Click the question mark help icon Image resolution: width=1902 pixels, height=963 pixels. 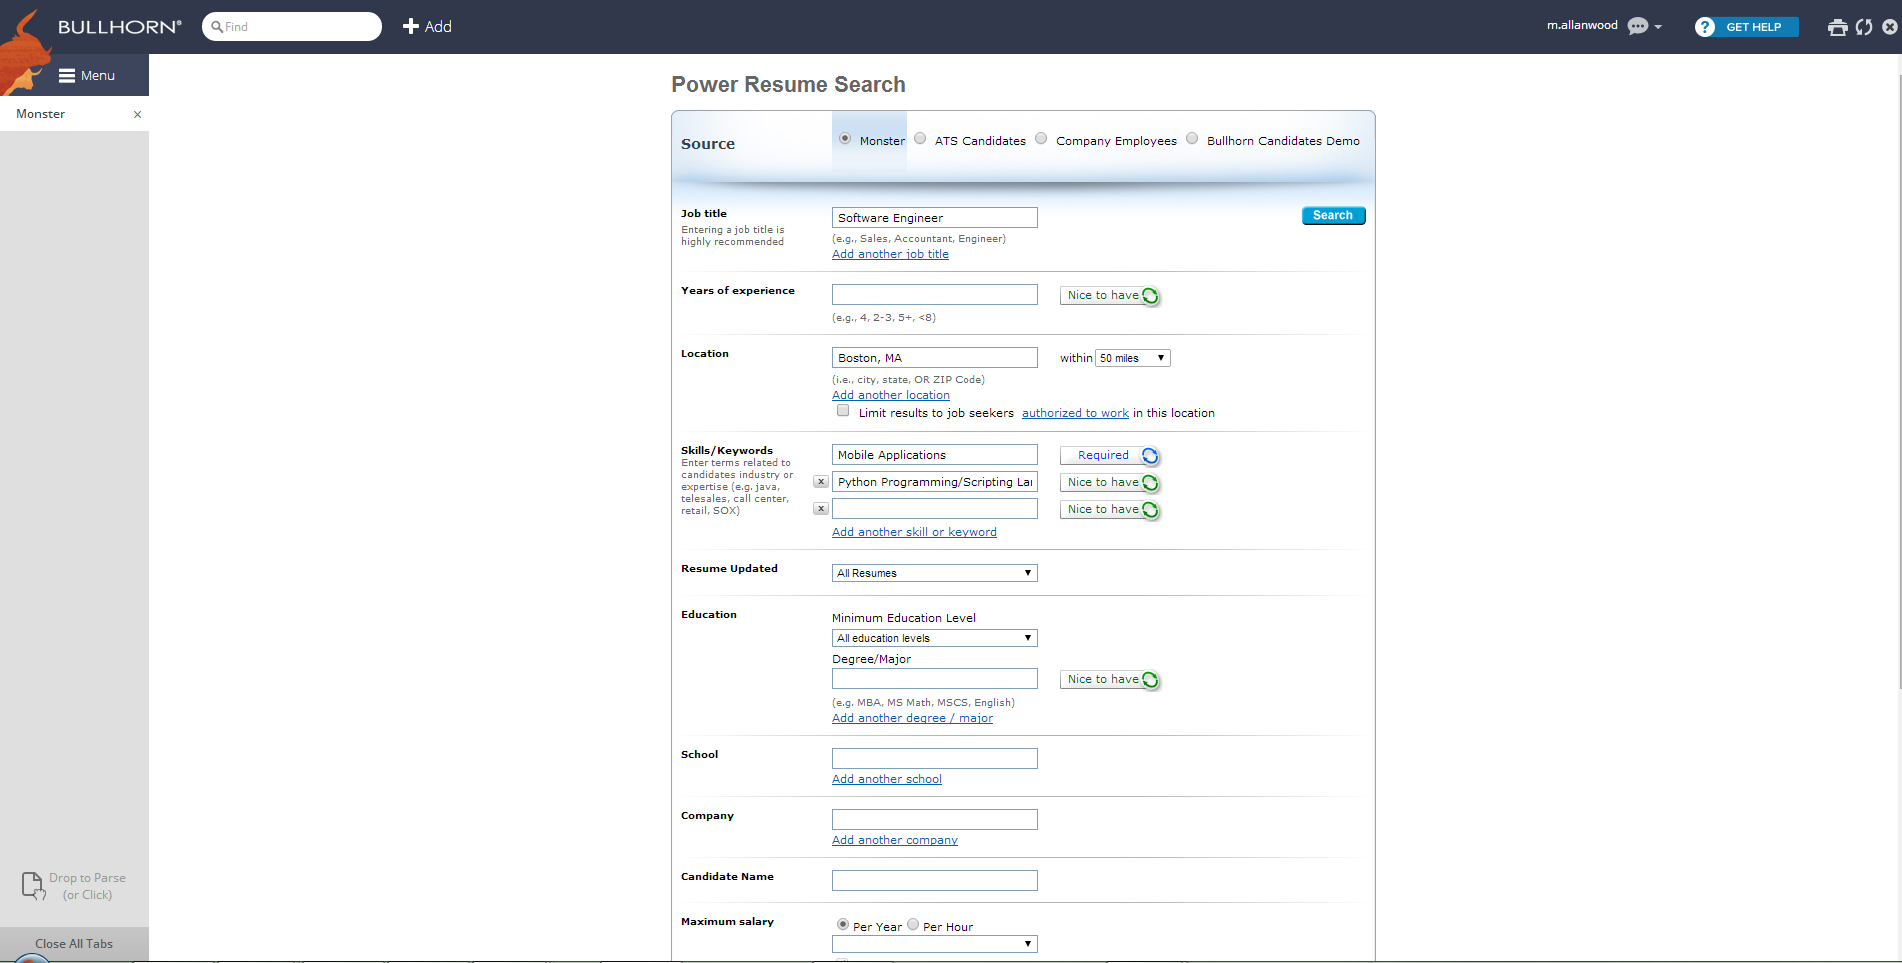1704,27
